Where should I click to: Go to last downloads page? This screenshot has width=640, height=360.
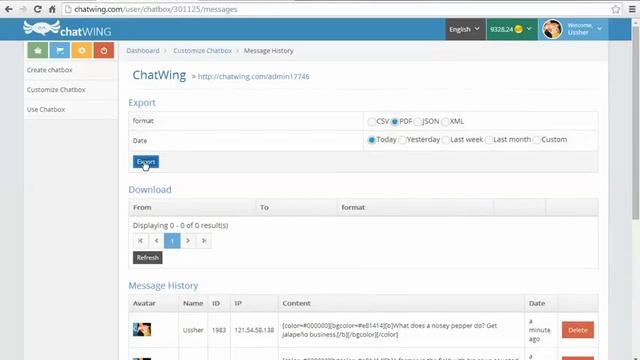pyautogui.click(x=204, y=241)
